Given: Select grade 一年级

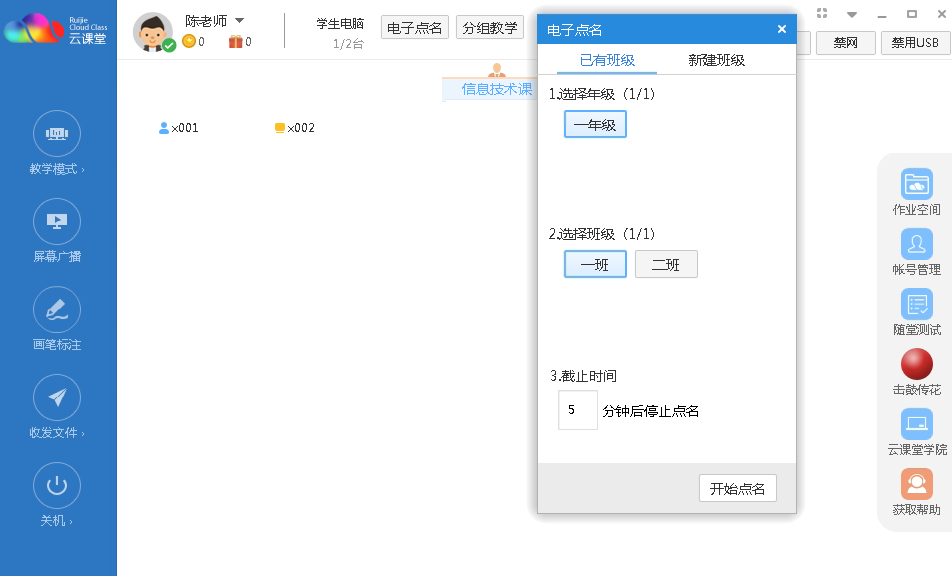Looking at the screenshot, I should pyautogui.click(x=595, y=124).
